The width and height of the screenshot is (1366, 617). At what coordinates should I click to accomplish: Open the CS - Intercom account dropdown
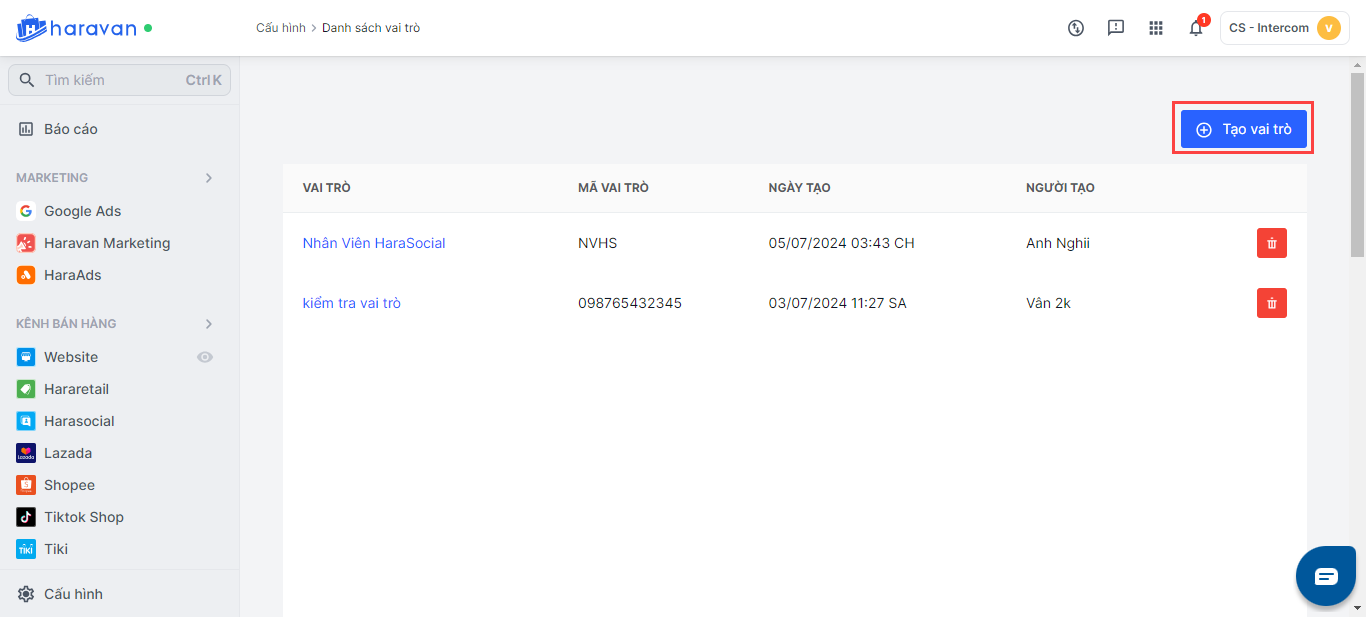(1284, 28)
